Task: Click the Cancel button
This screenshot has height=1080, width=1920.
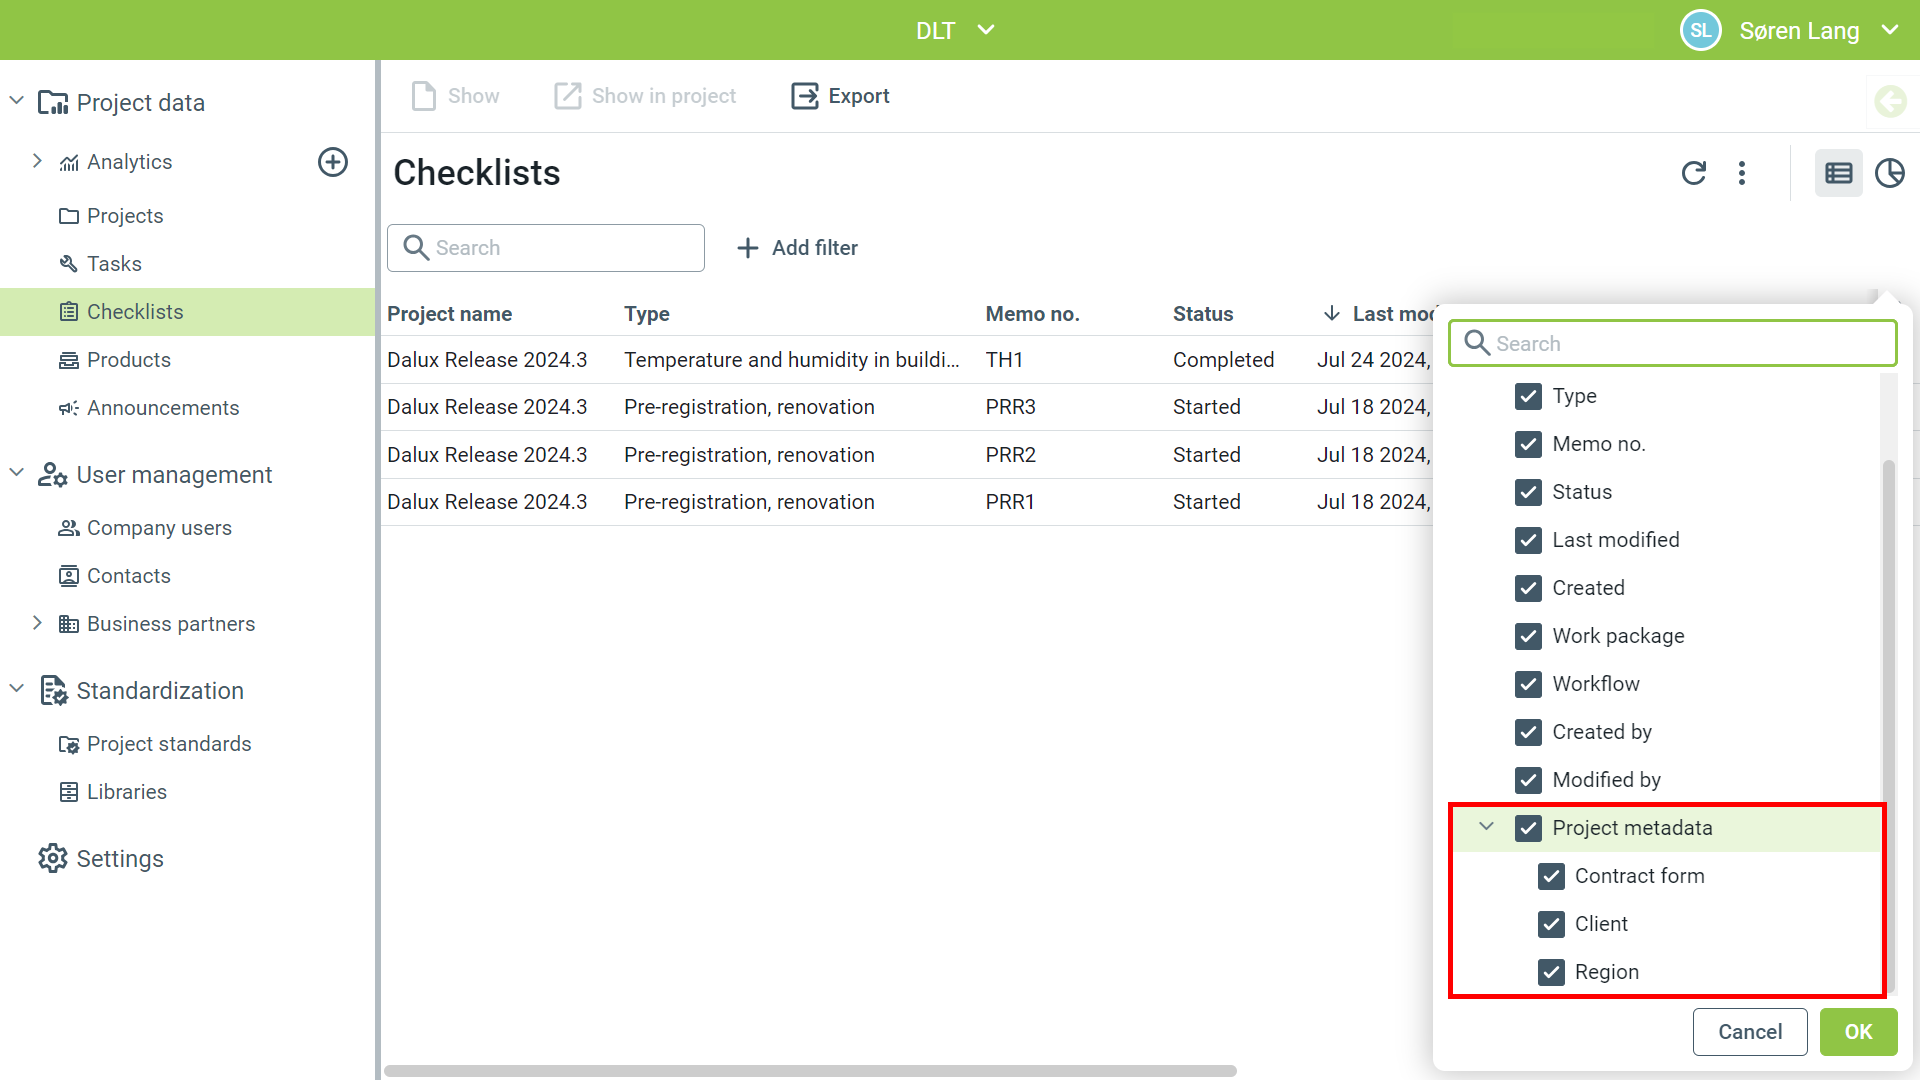Action: pyautogui.click(x=1749, y=1032)
